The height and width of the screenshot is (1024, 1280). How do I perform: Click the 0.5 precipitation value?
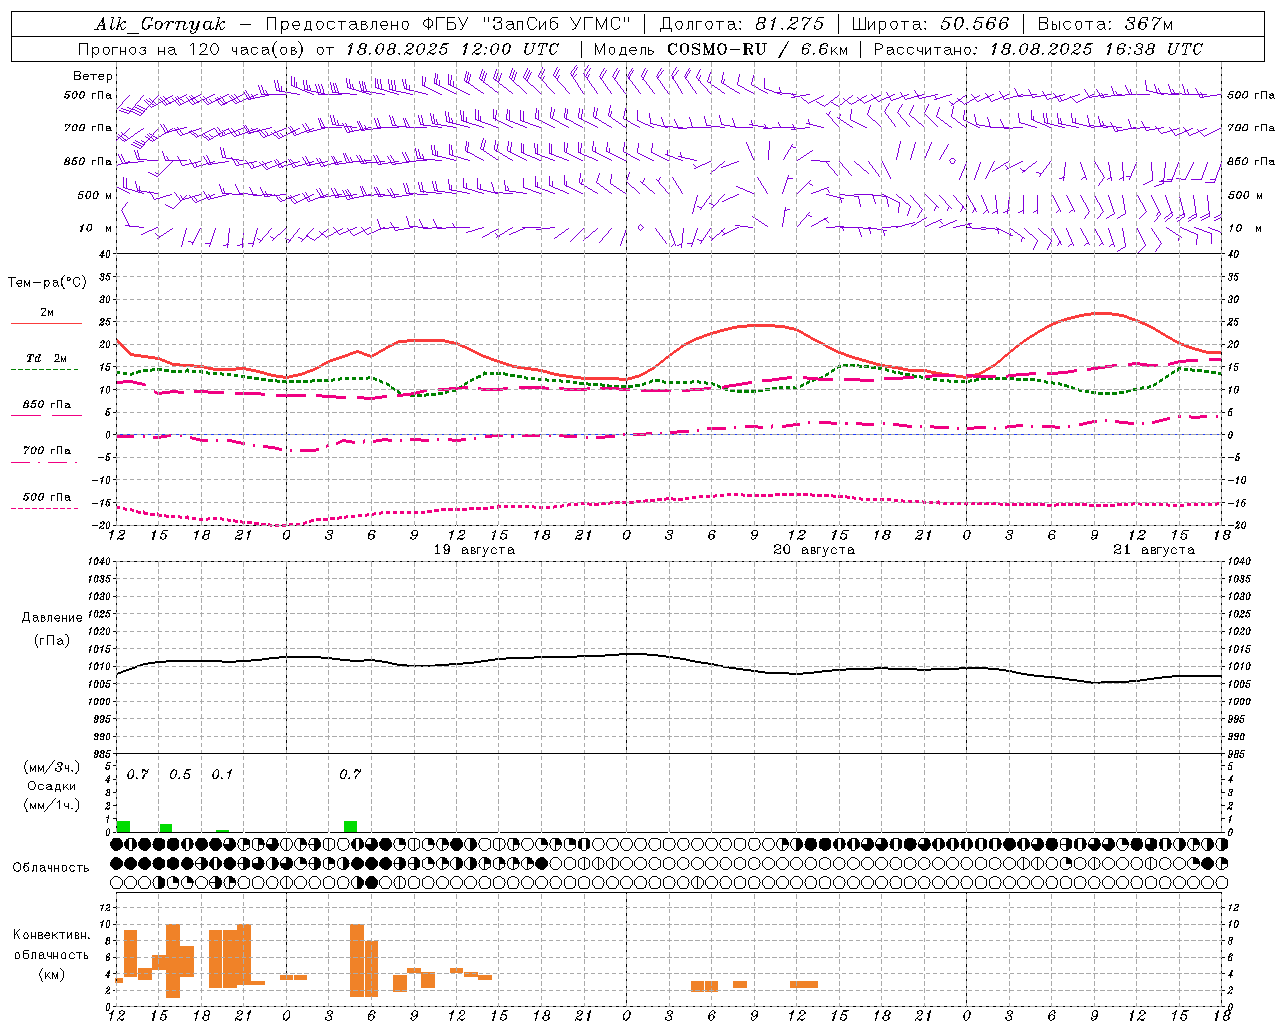coord(180,775)
